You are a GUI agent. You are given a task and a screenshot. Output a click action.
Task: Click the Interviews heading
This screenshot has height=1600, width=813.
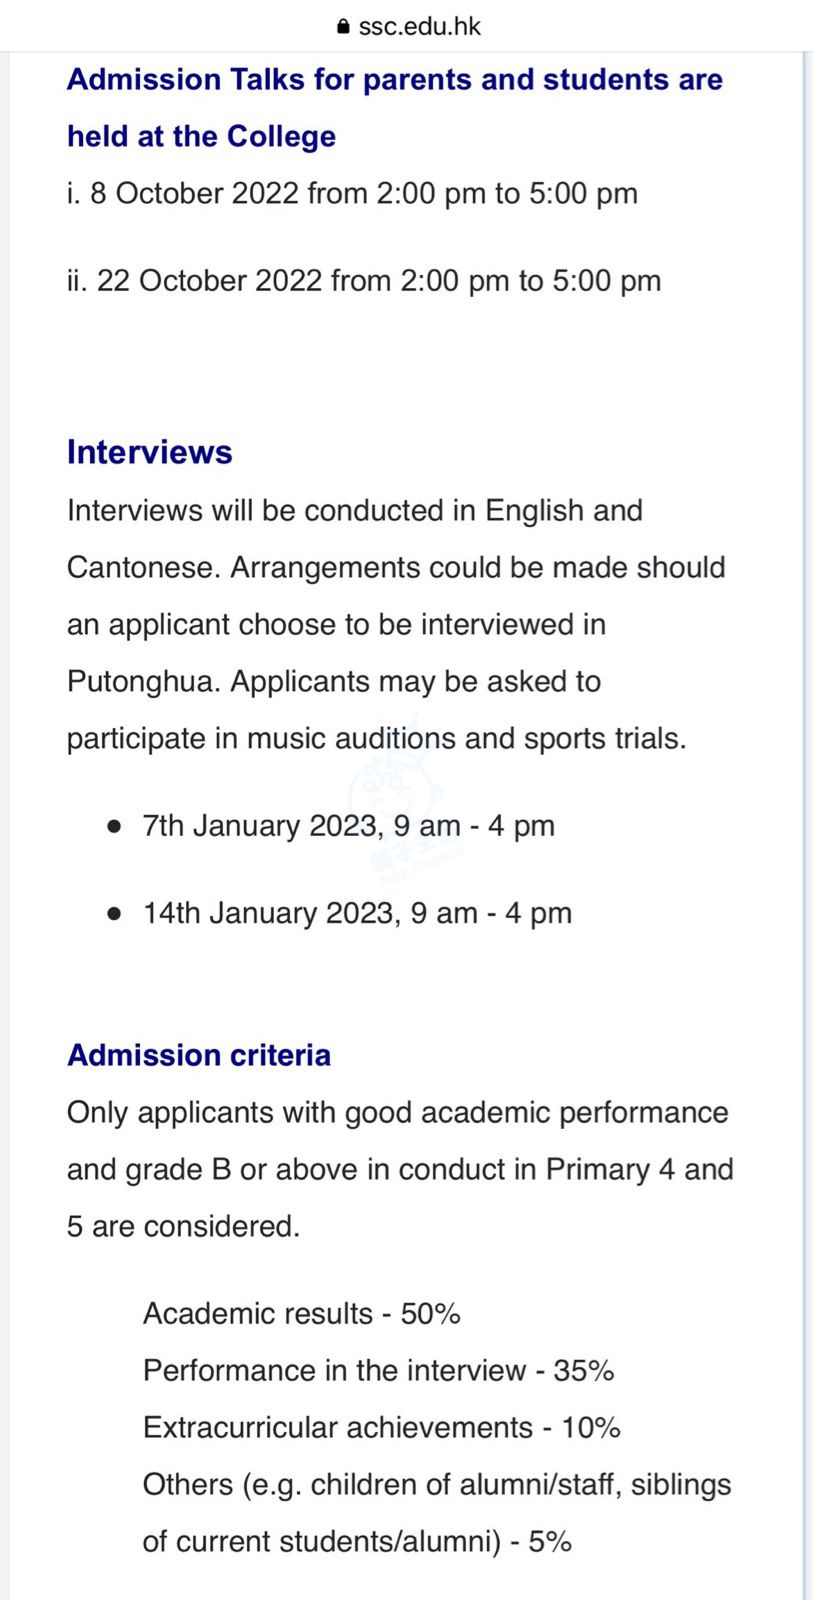[149, 452]
